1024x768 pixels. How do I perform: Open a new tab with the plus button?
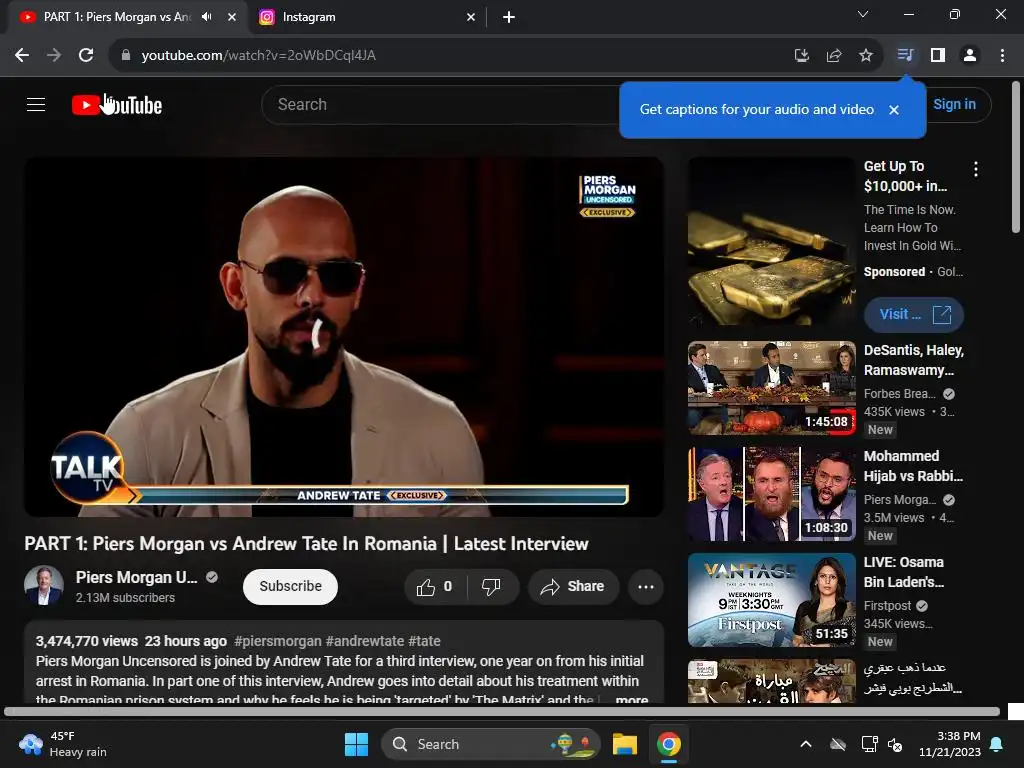tap(509, 17)
